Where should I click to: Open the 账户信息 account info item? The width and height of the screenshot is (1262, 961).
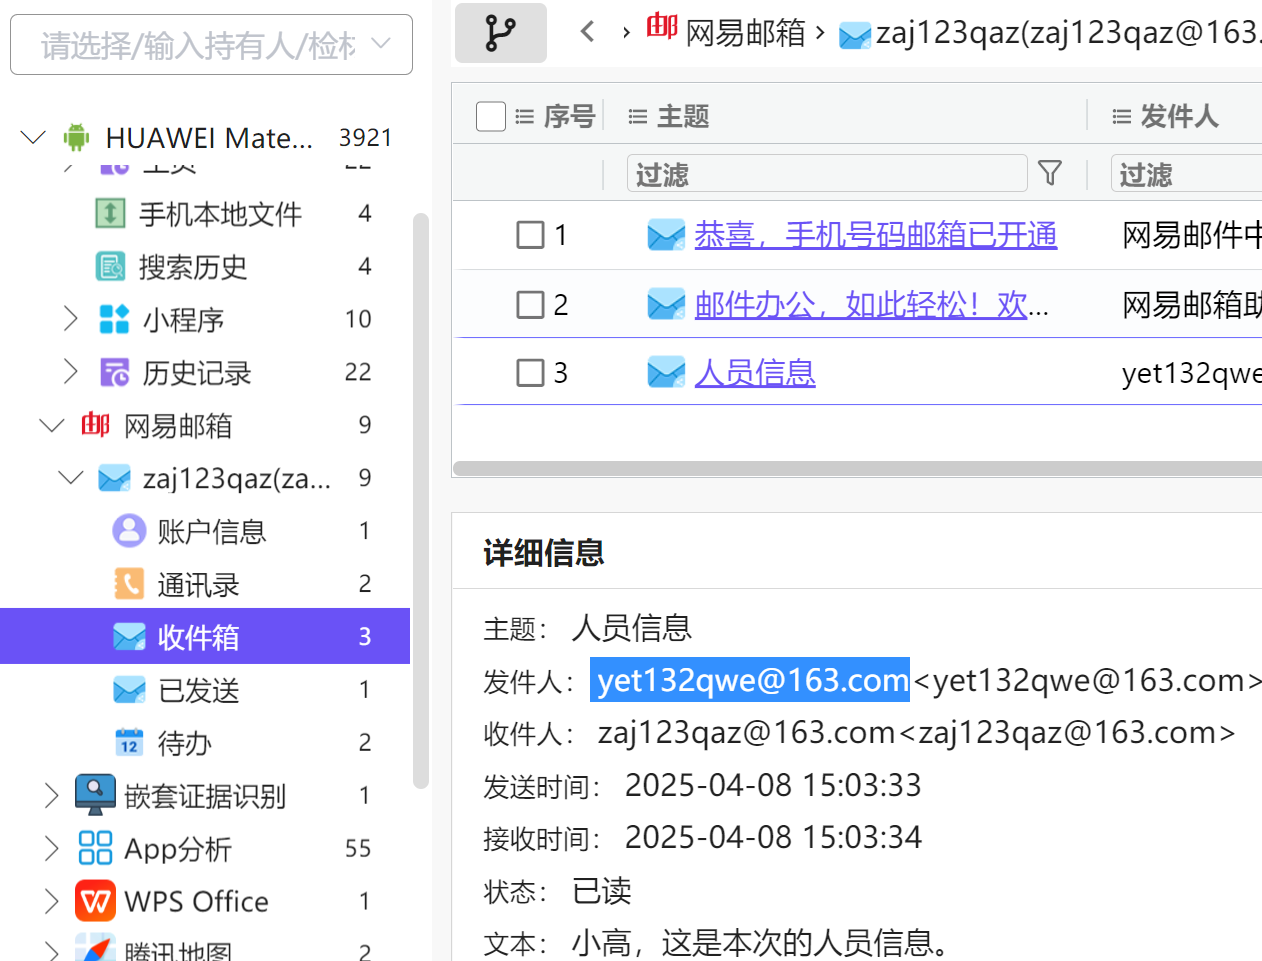click(211, 531)
